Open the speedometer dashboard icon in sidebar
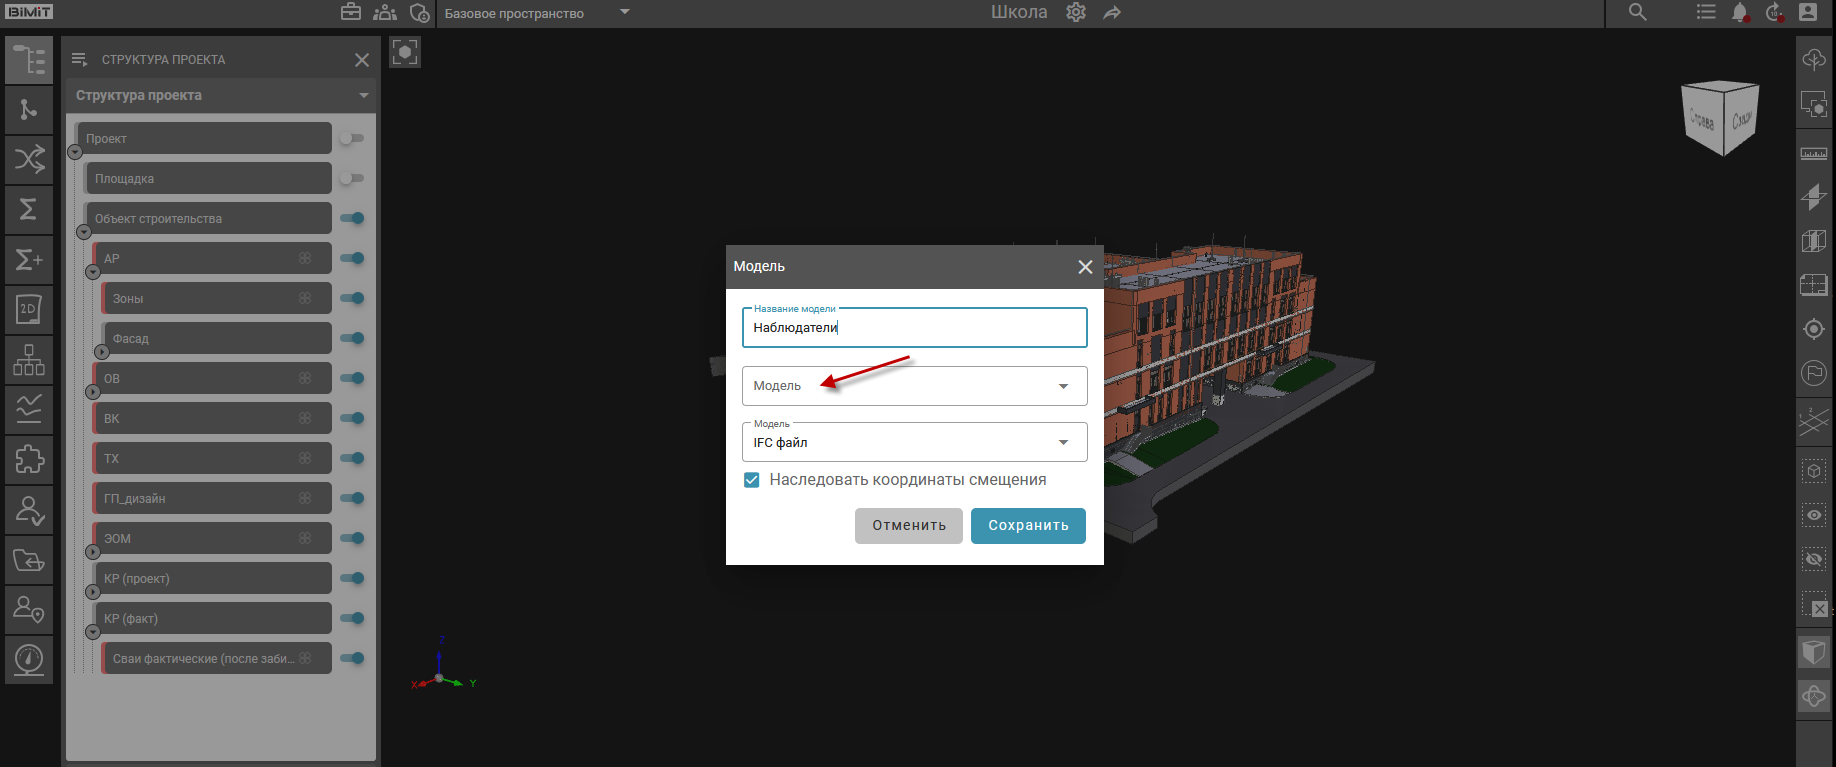This screenshot has height=767, width=1836. point(29,659)
